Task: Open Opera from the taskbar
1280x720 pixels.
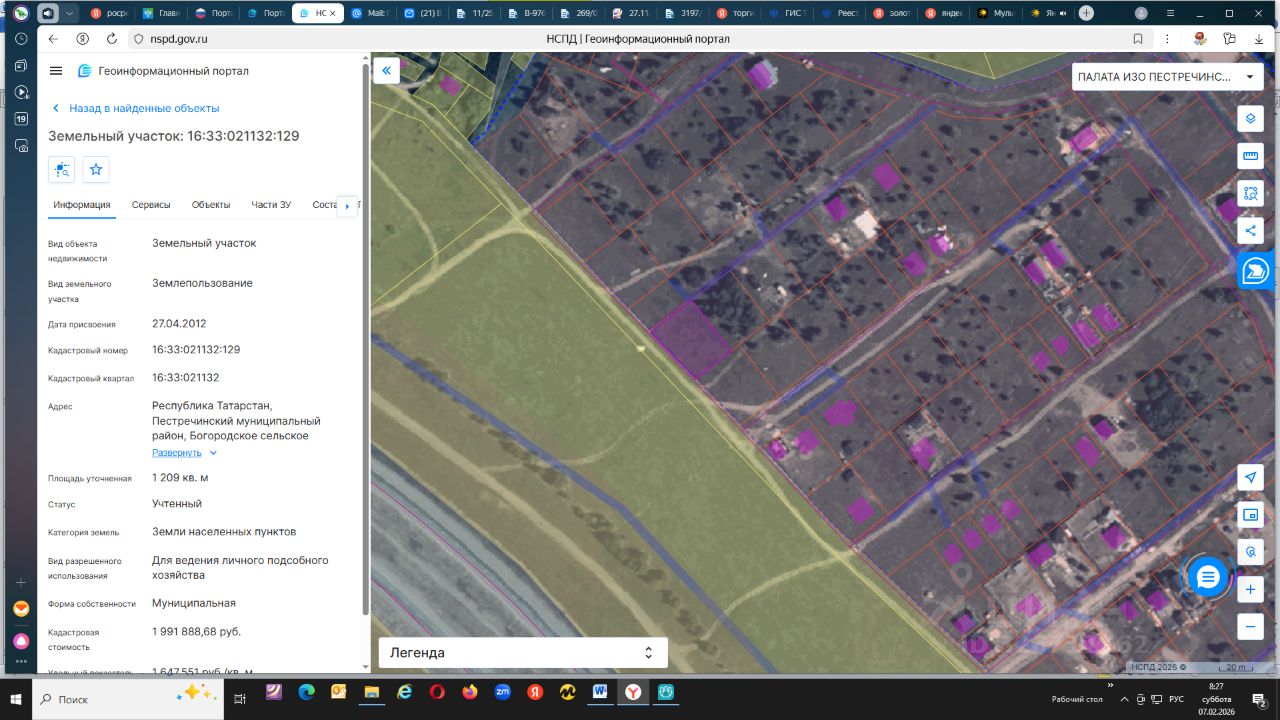Action: click(437, 692)
